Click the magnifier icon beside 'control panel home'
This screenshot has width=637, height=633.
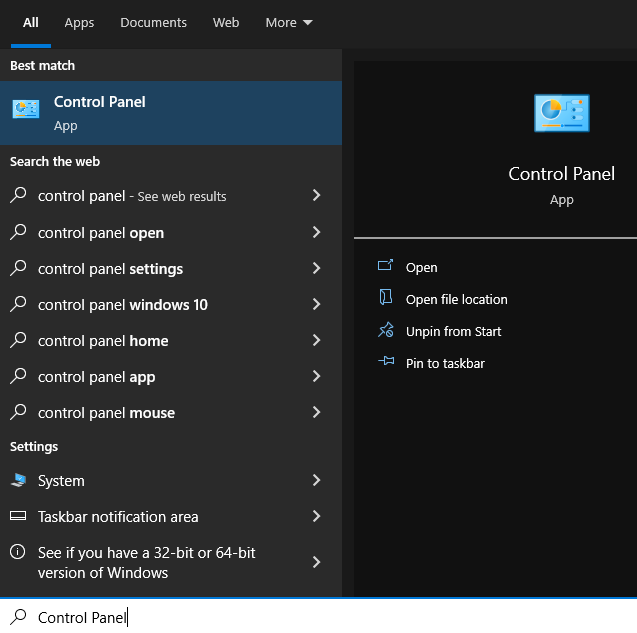click(x=18, y=340)
